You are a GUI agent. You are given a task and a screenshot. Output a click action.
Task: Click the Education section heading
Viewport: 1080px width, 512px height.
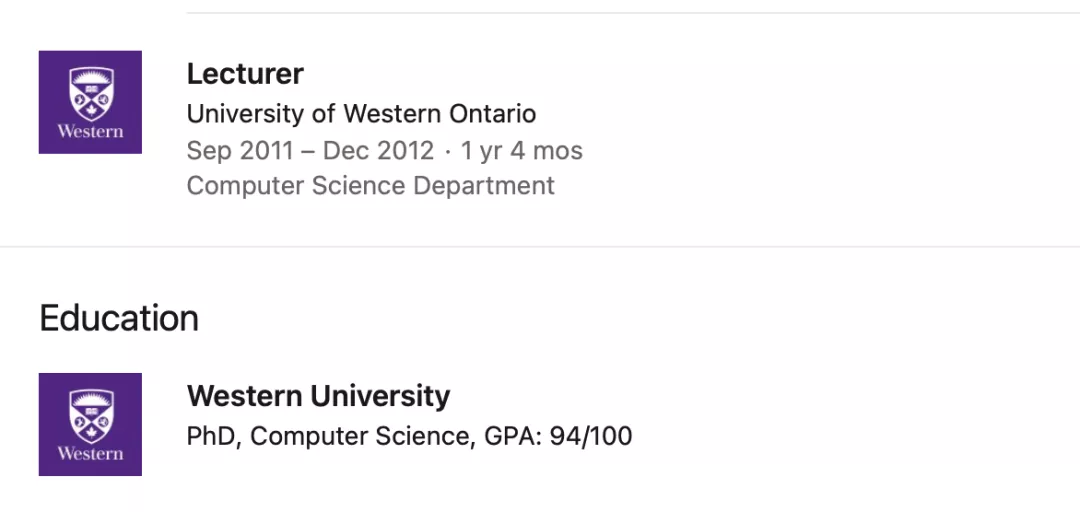click(119, 318)
